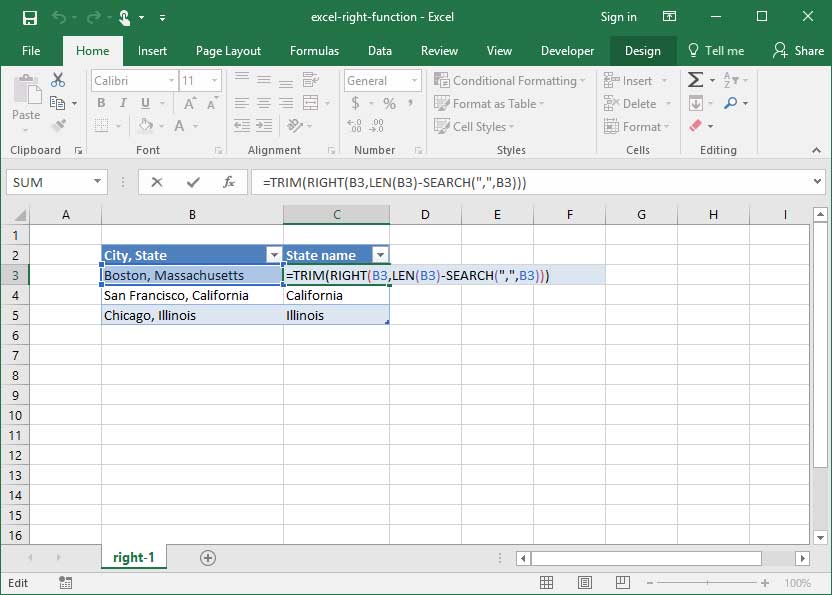This screenshot has height=595, width=832.
Task: Apply Percent Style formatting
Action: tap(387, 103)
